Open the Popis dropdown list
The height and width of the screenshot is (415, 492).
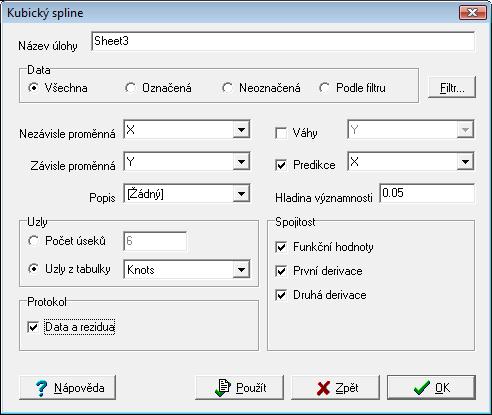coord(241,194)
